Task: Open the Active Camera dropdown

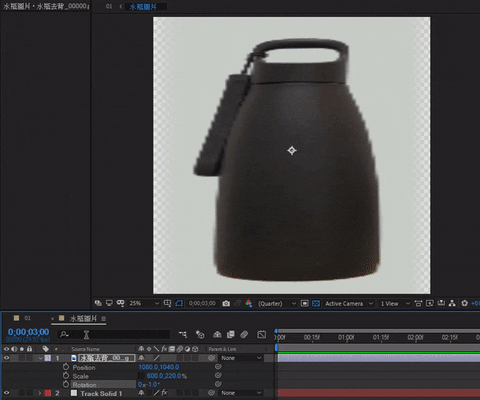Action: [349, 303]
